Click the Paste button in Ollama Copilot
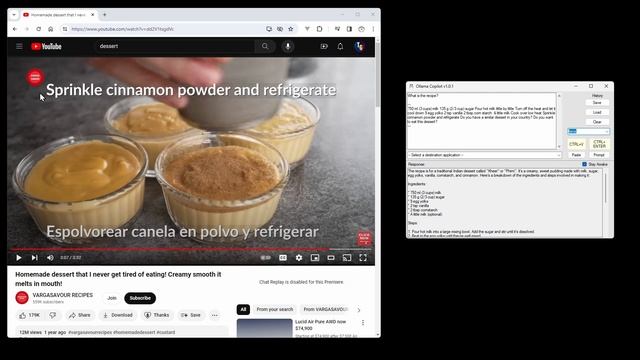The image size is (640, 360). (576, 155)
